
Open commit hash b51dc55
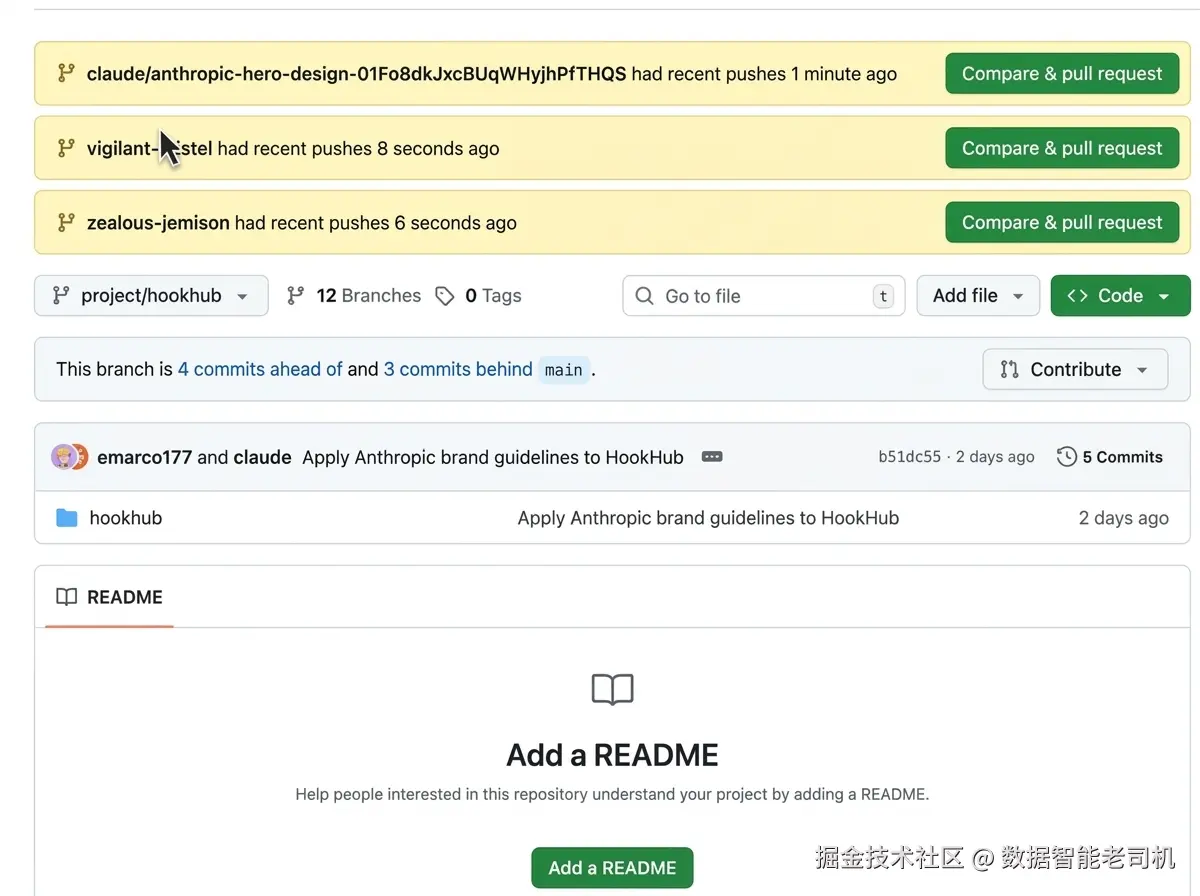909,457
